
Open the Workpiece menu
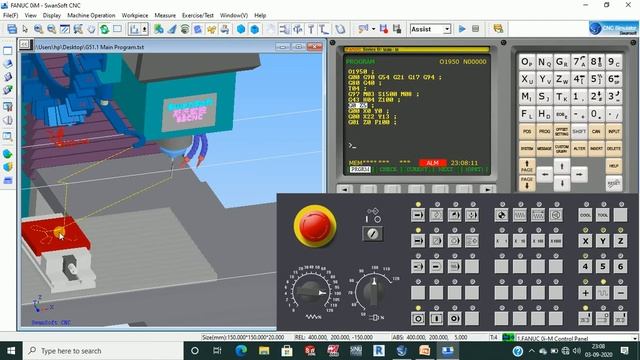click(x=135, y=15)
